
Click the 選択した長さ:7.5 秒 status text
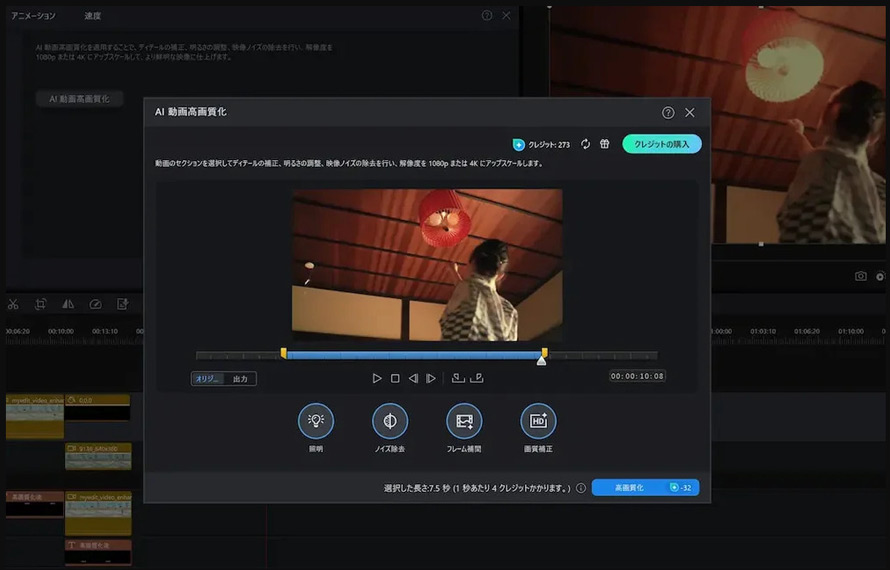click(417, 488)
